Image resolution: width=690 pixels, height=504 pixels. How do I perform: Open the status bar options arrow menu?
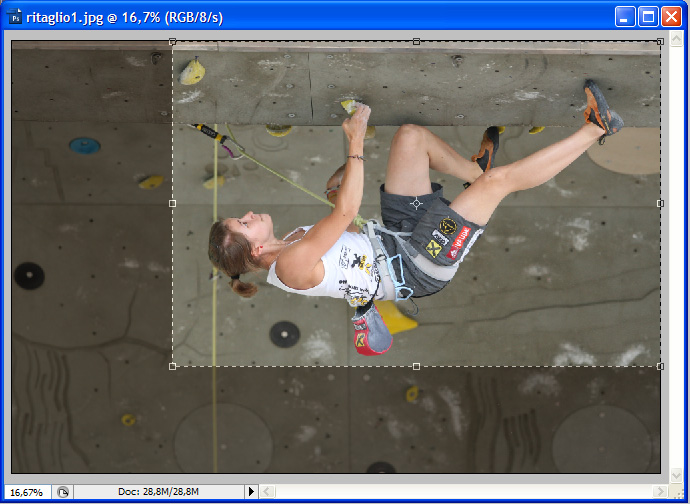pyautogui.click(x=251, y=492)
